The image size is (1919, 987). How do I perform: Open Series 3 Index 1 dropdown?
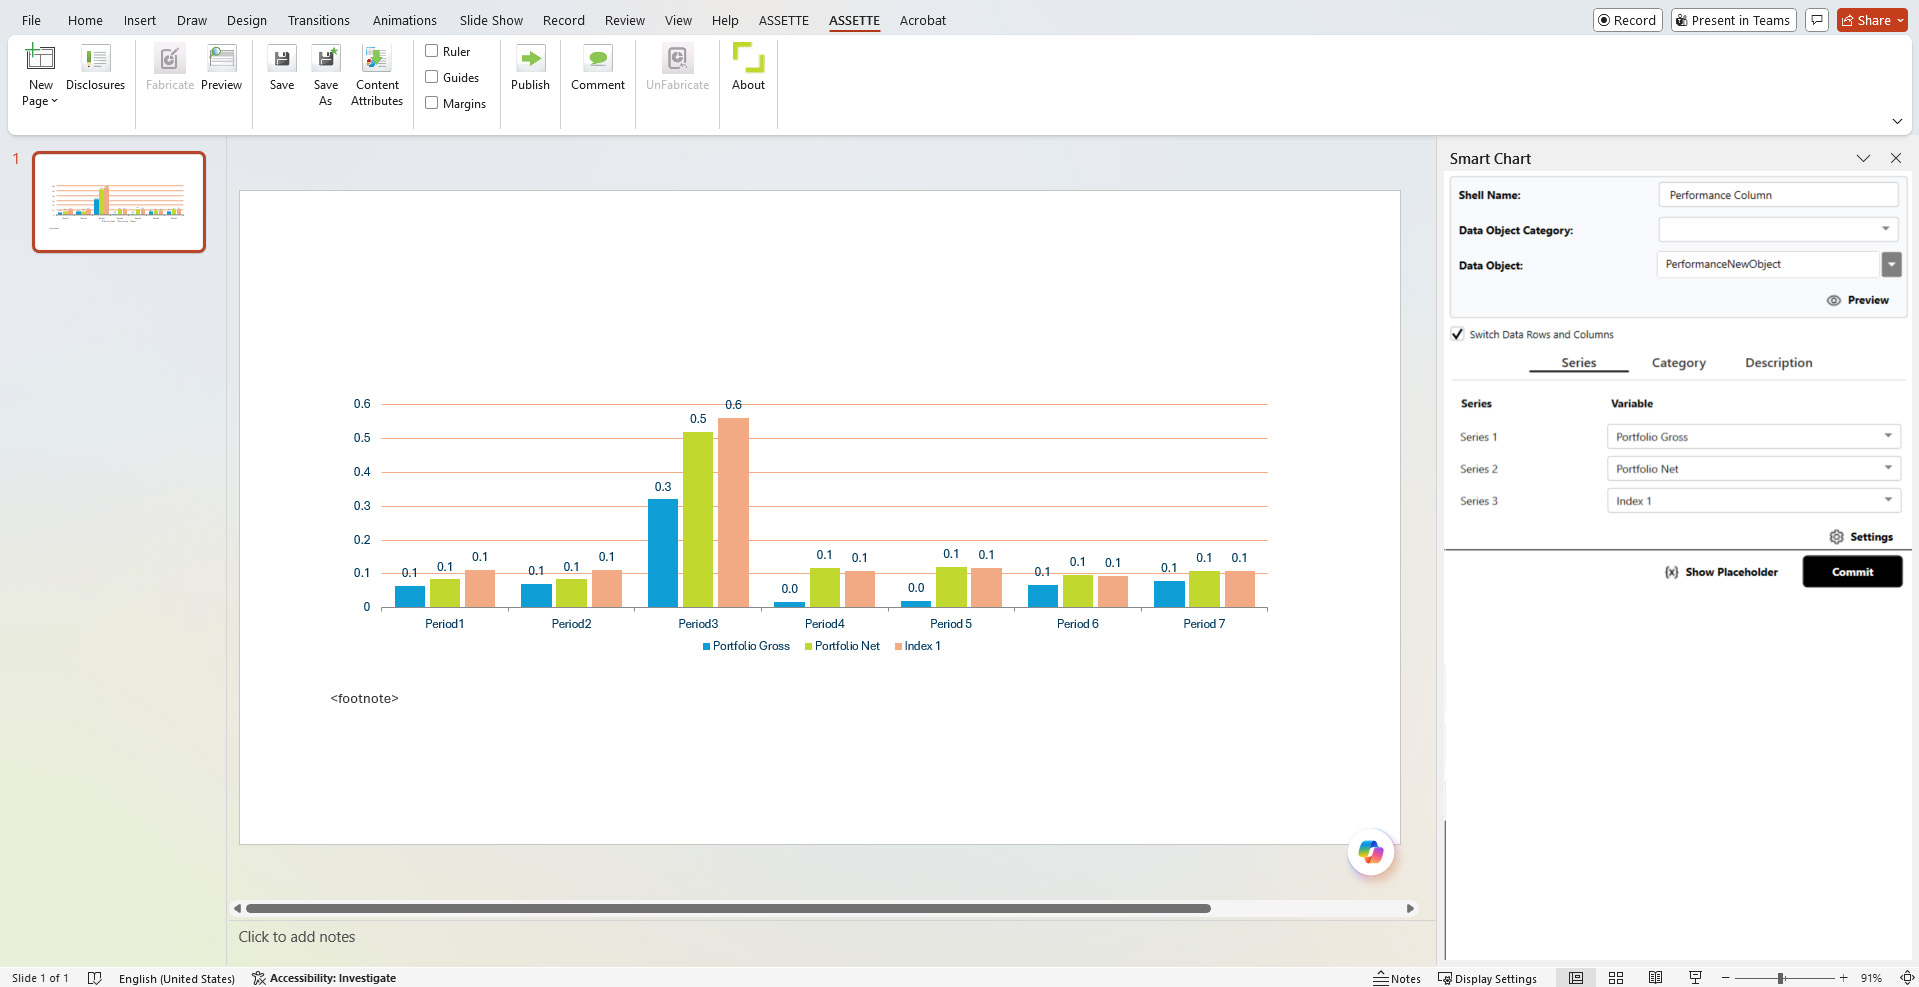pos(1887,501)
